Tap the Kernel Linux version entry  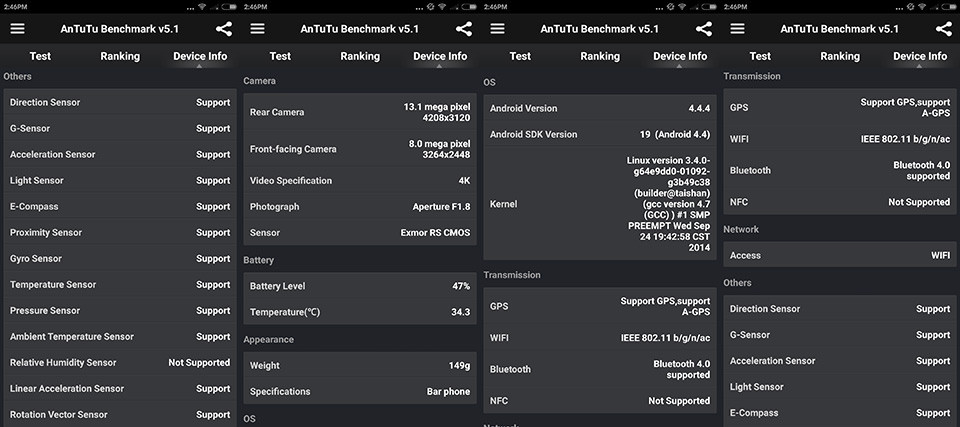(600, 204)
